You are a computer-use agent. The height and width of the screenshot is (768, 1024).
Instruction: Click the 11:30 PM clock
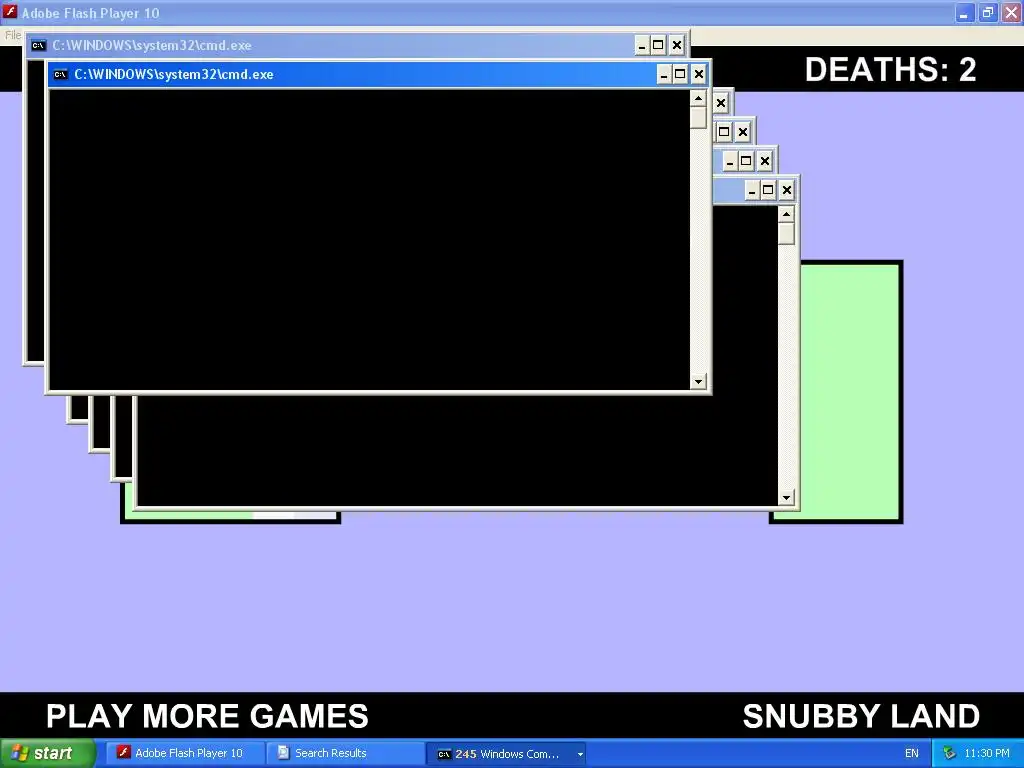(x=987, y=754)
